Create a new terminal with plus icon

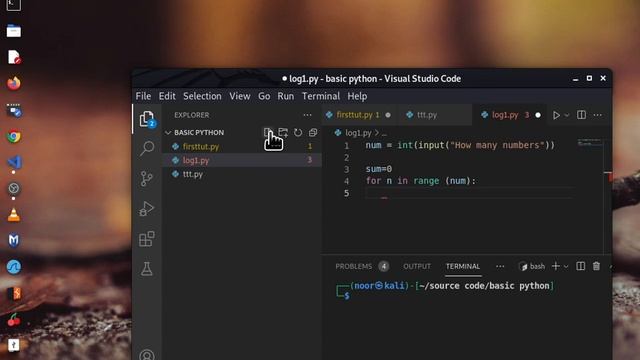(x=556, y=266)
